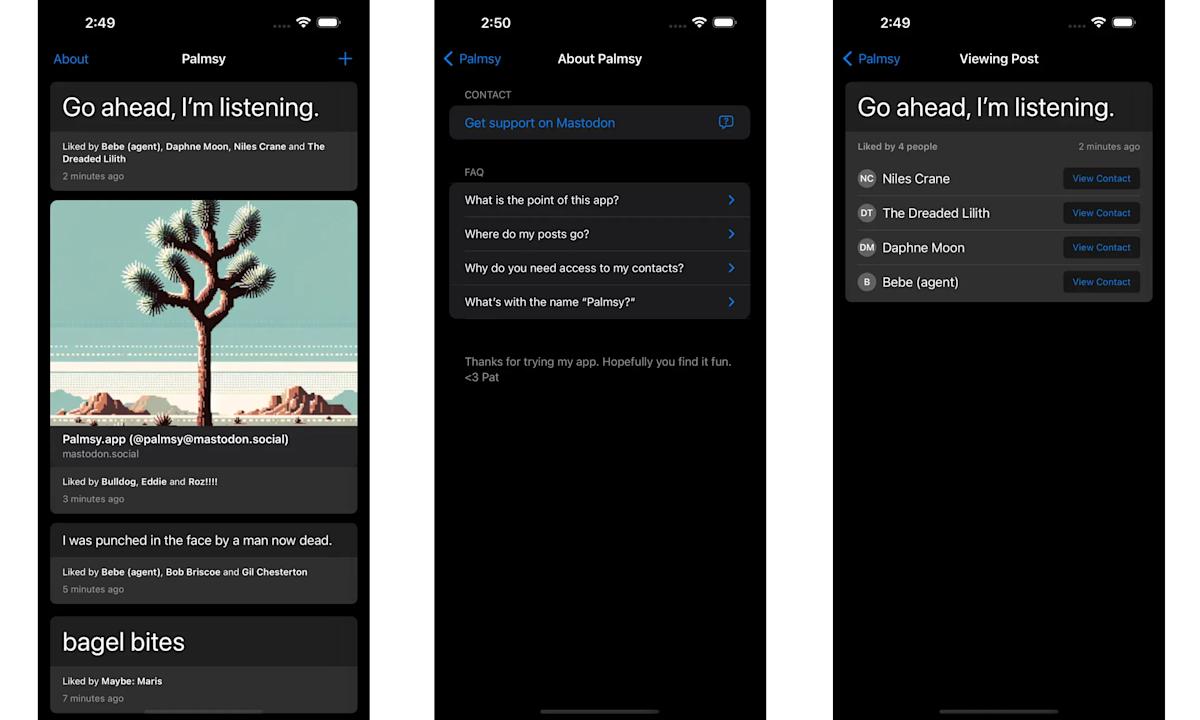Image resolution: width=1200 pixels, height=720 pixels.
Task: Go back to Palmsy from About Palmsy screen
Action: click(x=472, y=59)
